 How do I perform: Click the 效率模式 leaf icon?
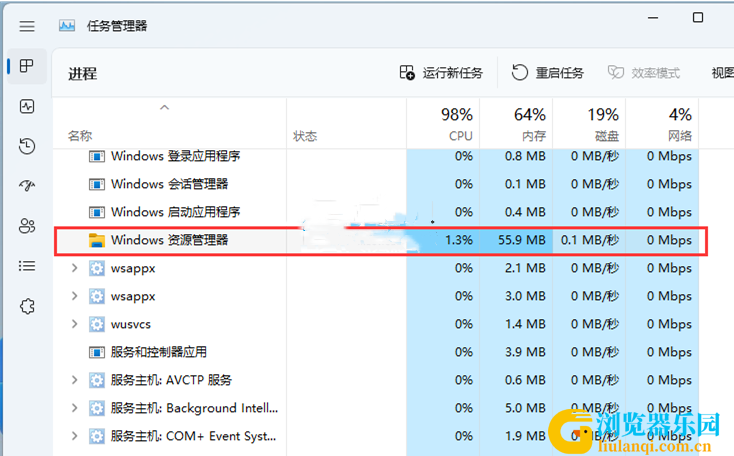pyautogui.click(x=616, y=73)
